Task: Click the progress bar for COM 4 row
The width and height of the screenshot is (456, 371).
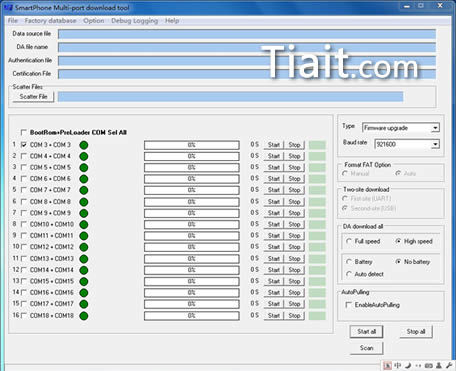Action: click(192, 156)
